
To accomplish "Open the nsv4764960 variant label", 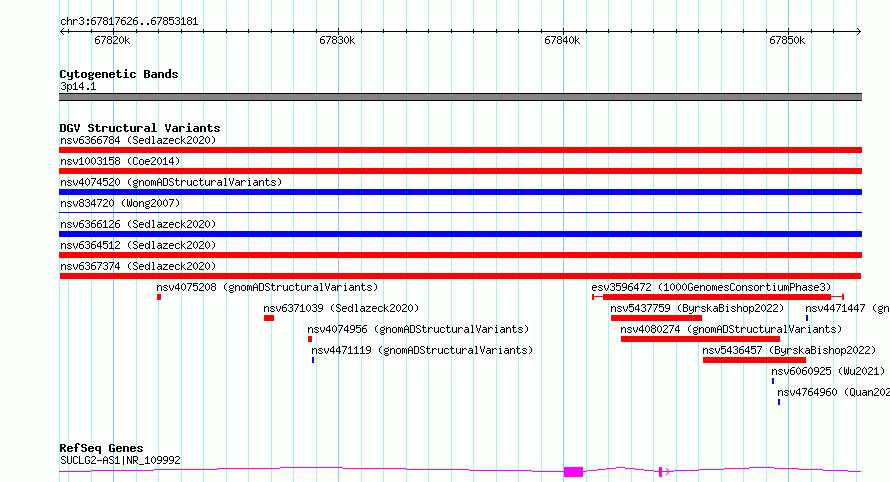I will (833, 392).
